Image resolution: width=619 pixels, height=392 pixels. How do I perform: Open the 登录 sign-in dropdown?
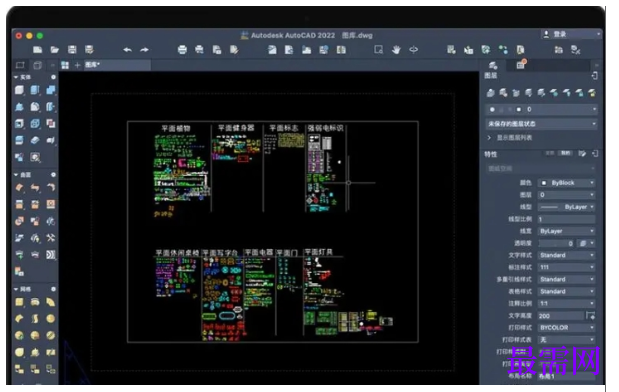(570, 35)
